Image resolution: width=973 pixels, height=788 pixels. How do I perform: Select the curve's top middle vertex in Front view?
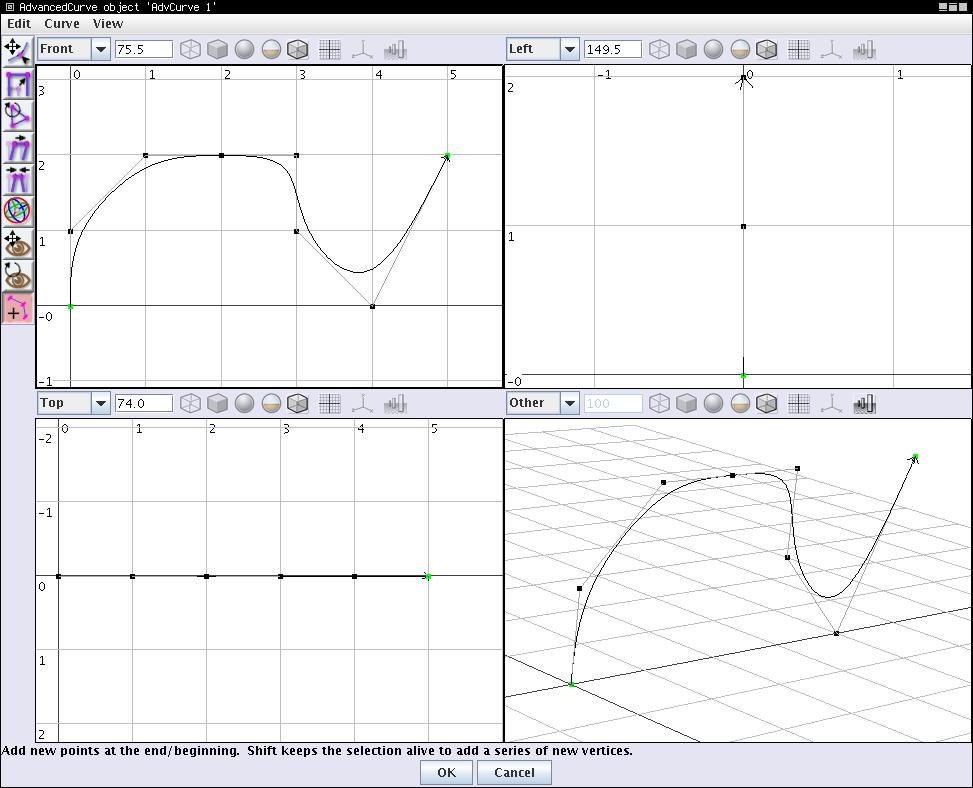coord(222,155)
